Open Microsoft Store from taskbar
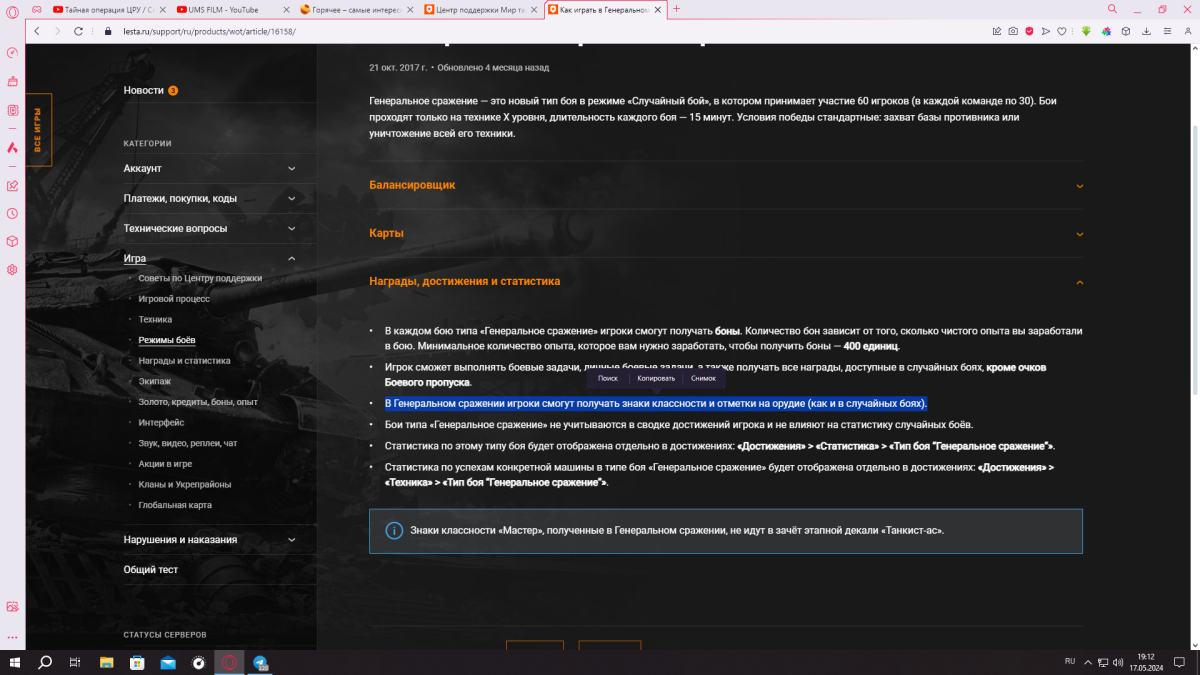Image resolution: width=1200 pixels, height=675 pixels. click(x=137, y=662)
